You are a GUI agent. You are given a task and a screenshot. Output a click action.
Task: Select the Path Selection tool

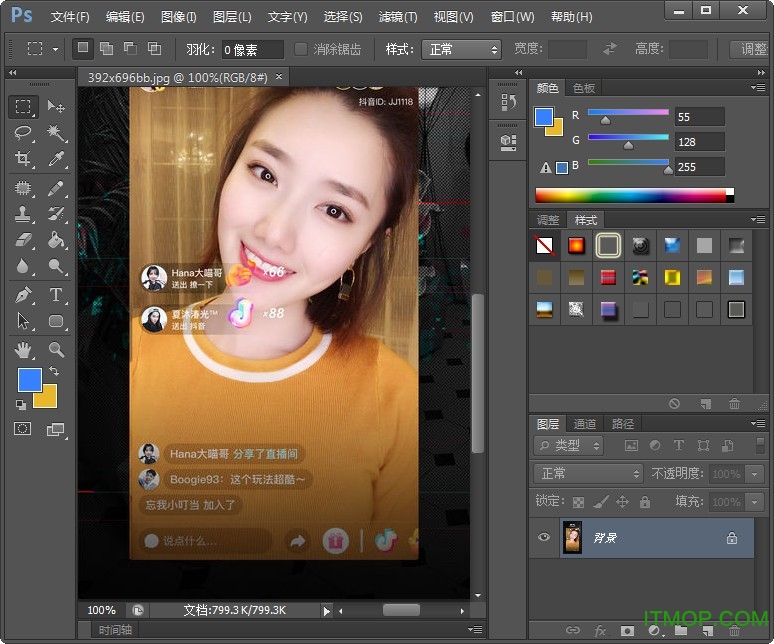point(23,321)
